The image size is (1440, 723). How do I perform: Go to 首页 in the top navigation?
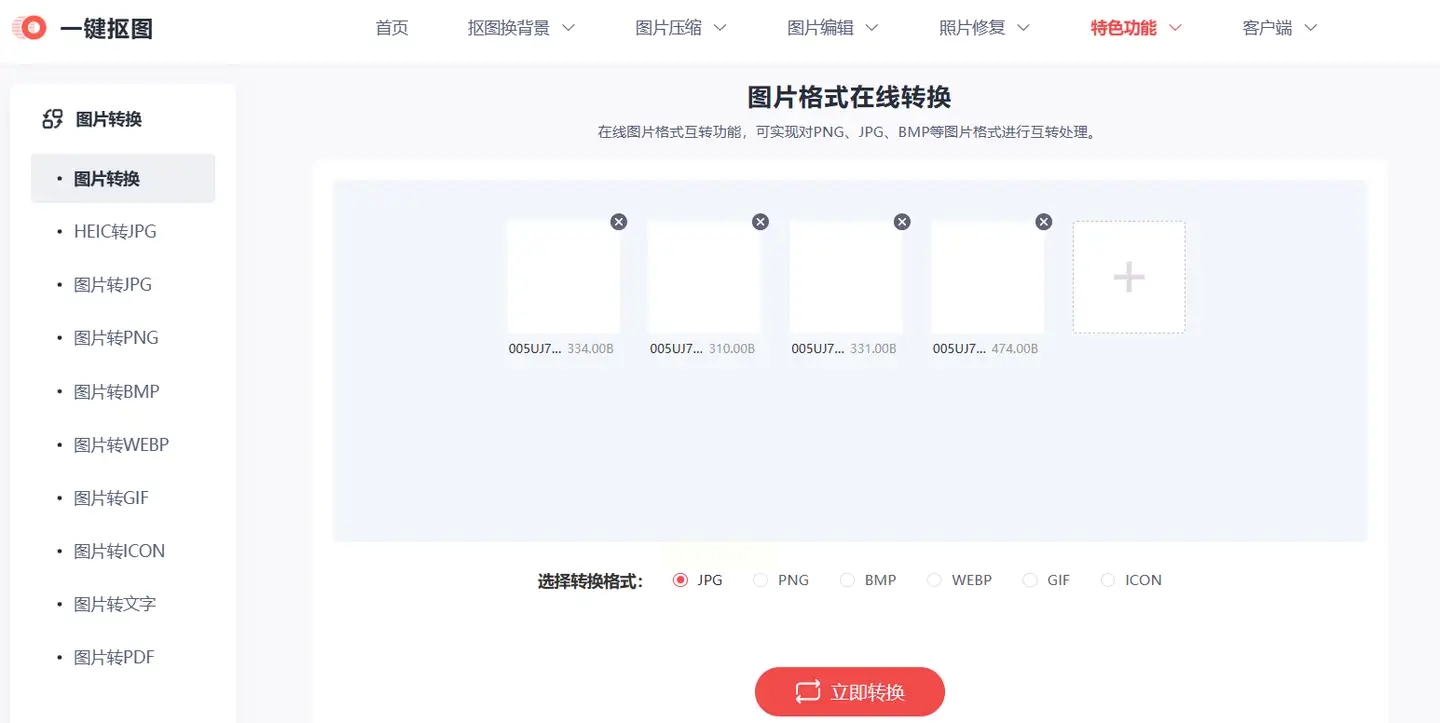pos(392,28)
